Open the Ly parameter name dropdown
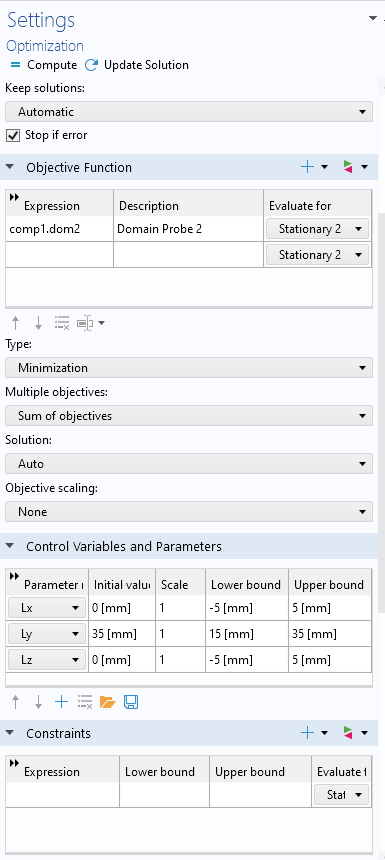This screenshot has width=385, height=860. point(47,634)
